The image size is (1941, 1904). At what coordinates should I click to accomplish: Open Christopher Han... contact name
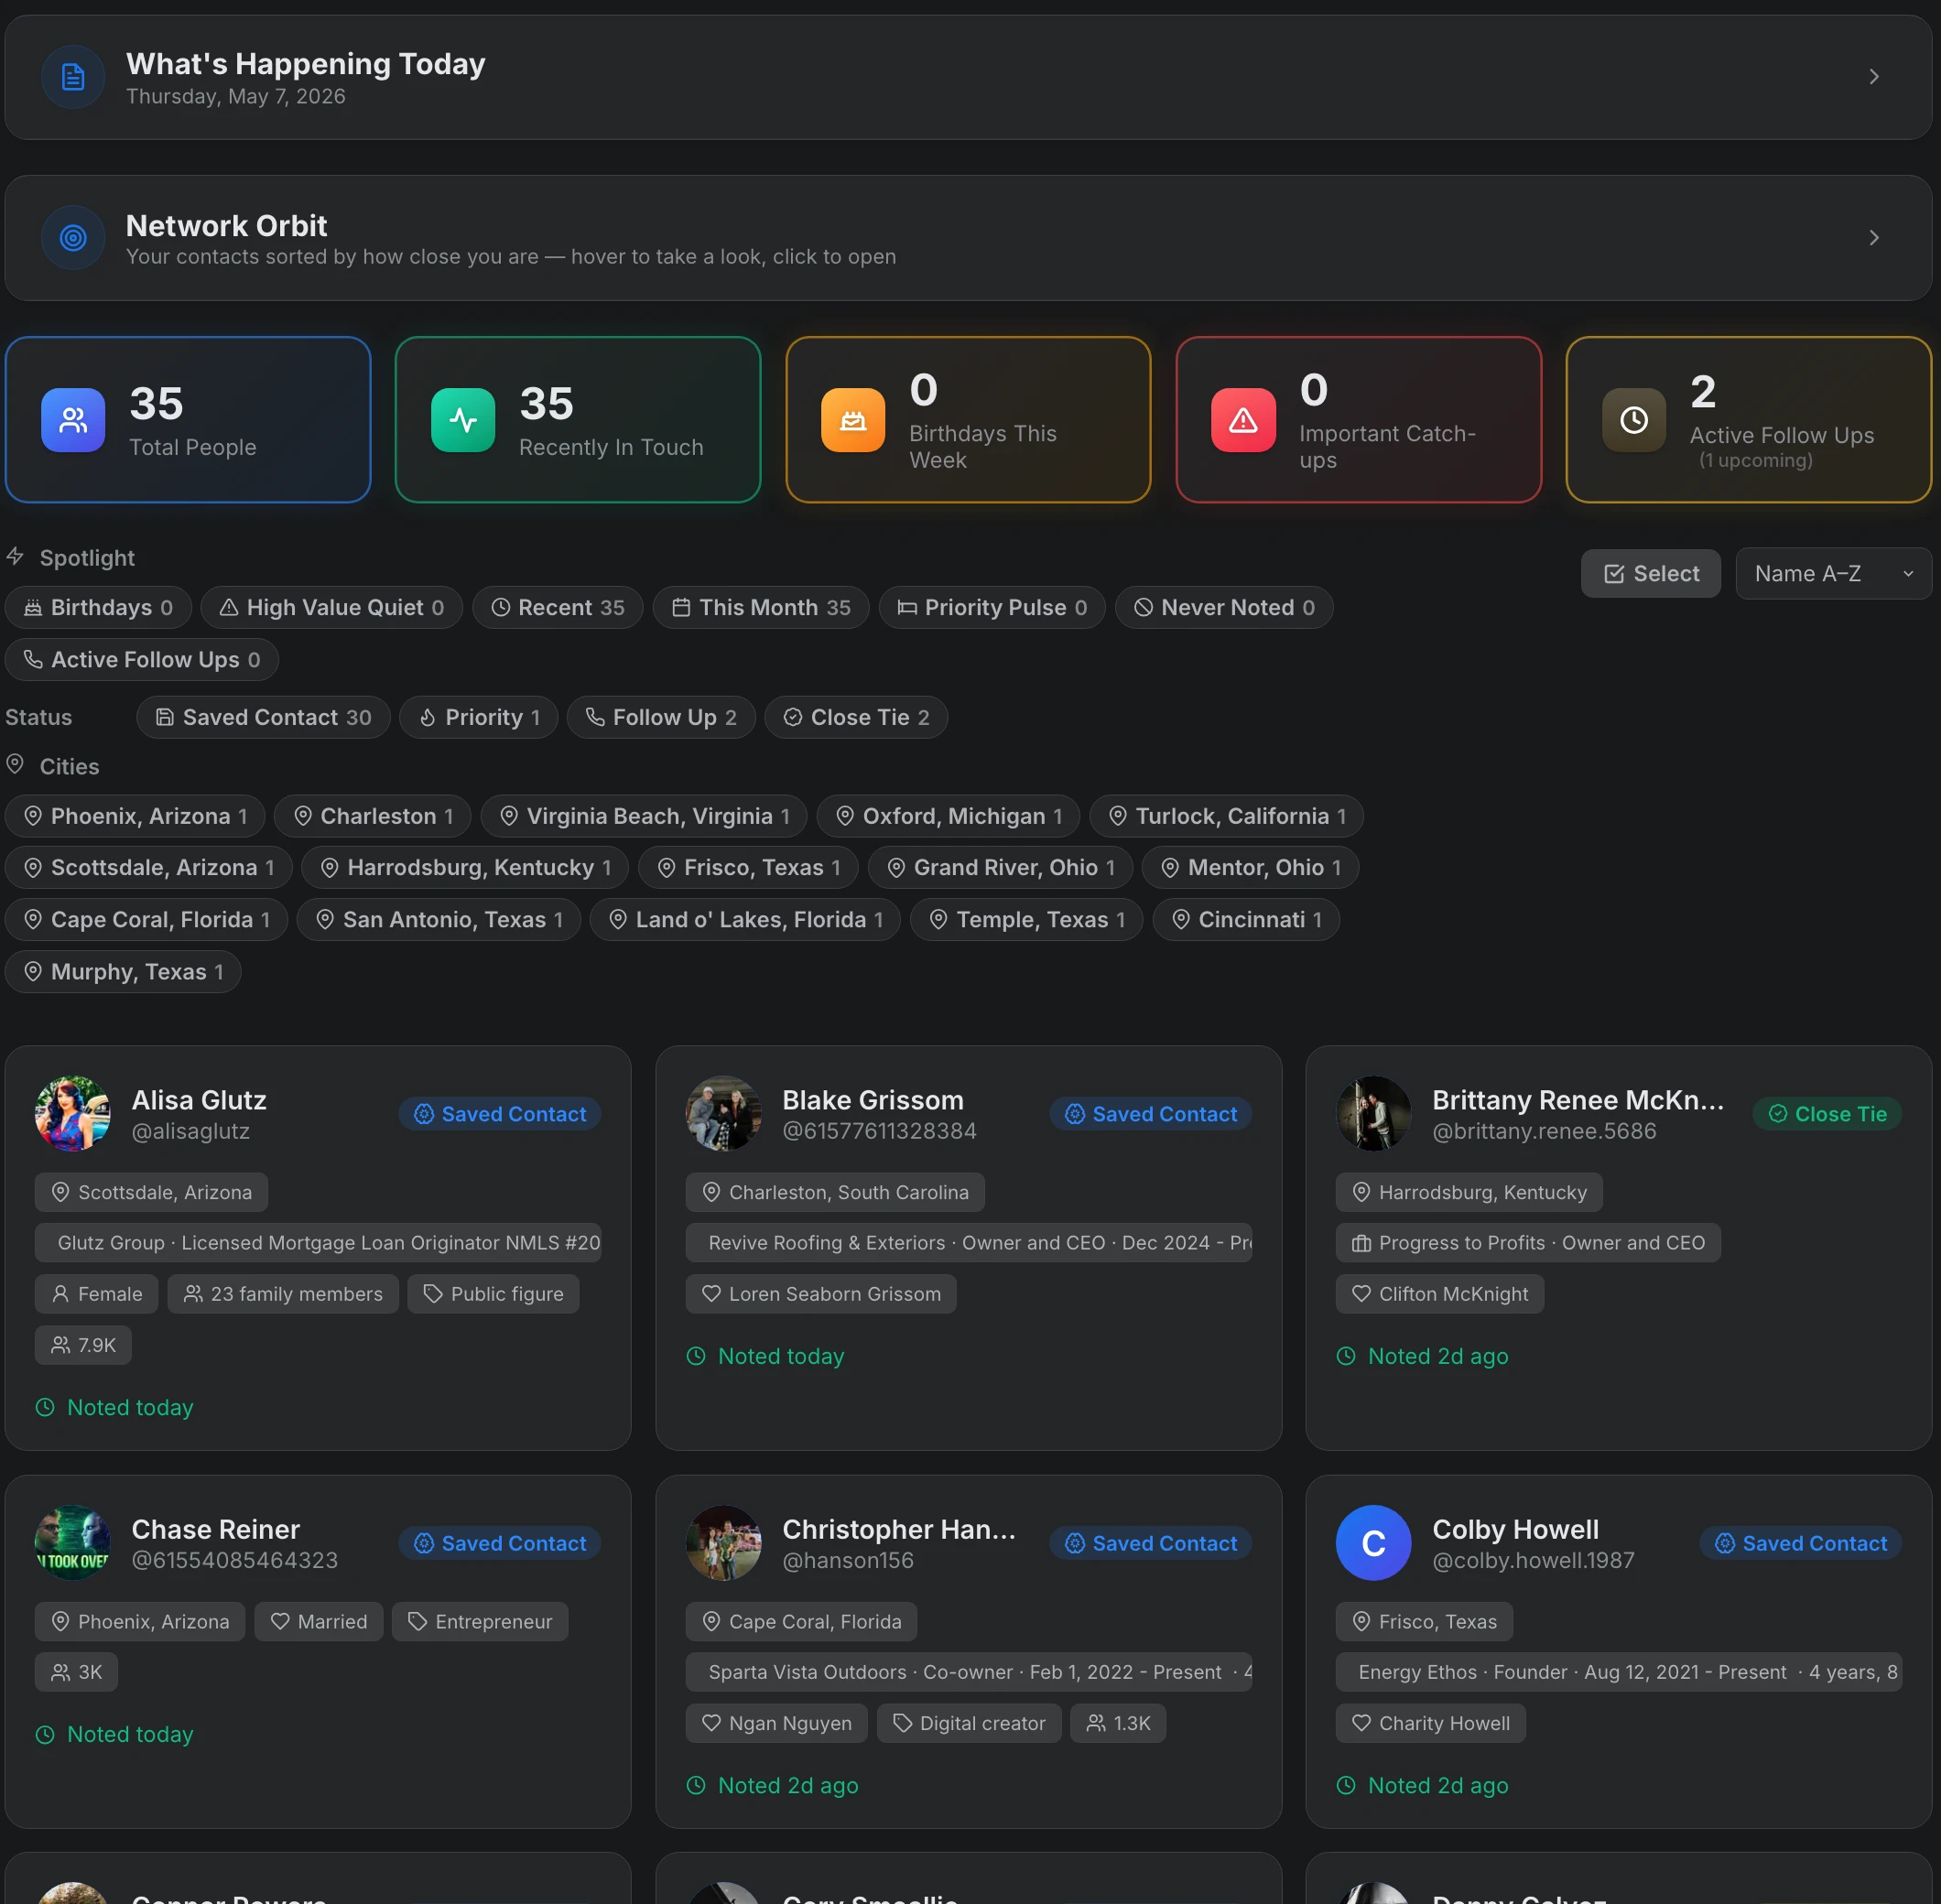899,1529
